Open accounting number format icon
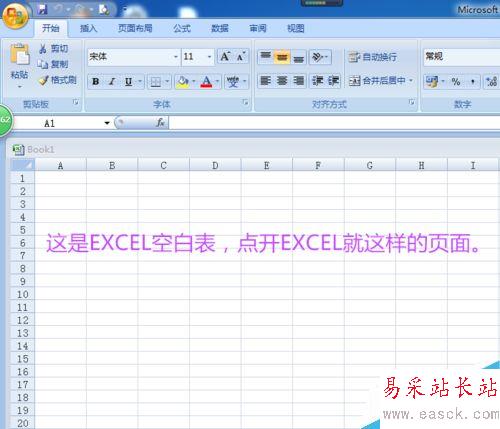 pos(432,81)
